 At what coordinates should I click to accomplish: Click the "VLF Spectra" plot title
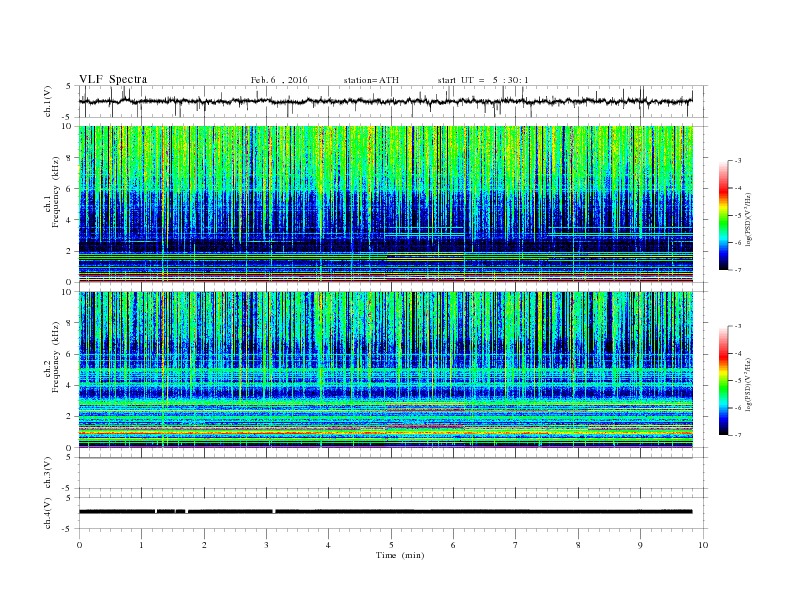pyautogui.click(x=113, y=79)
